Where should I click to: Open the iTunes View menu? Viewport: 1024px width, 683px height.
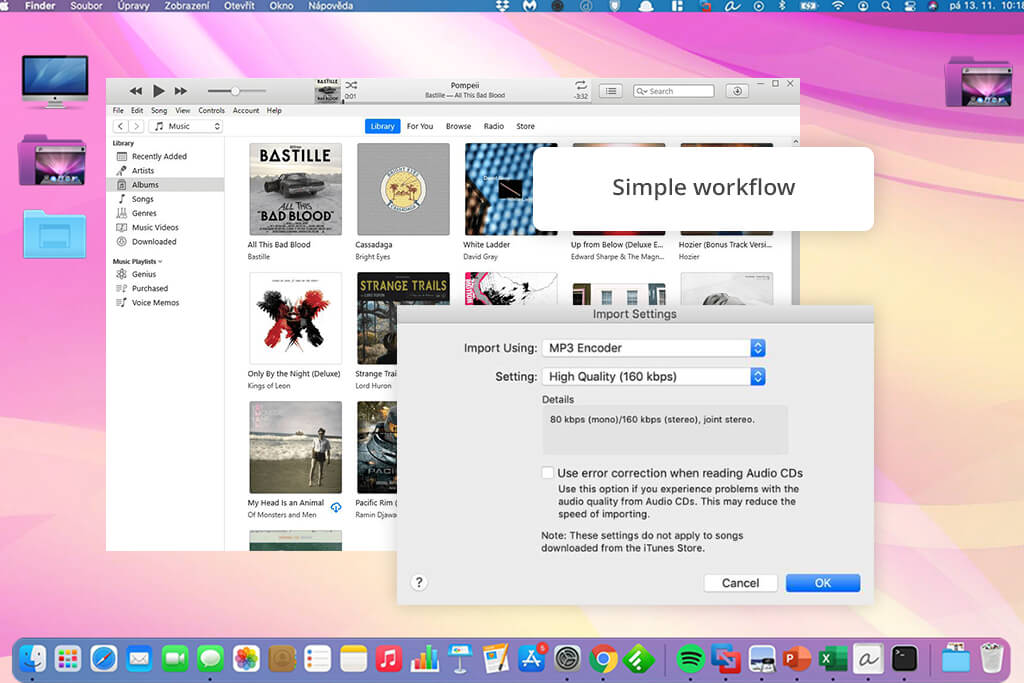click(x=183, y=110)
